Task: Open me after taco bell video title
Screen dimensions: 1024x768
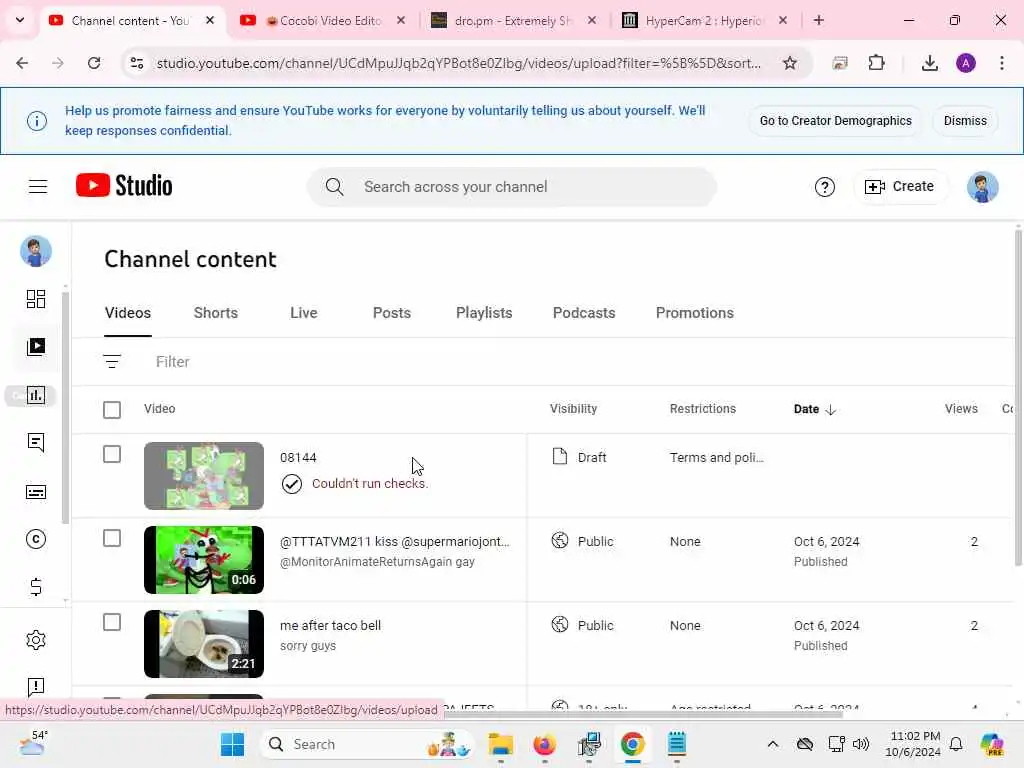Action: 330,626
